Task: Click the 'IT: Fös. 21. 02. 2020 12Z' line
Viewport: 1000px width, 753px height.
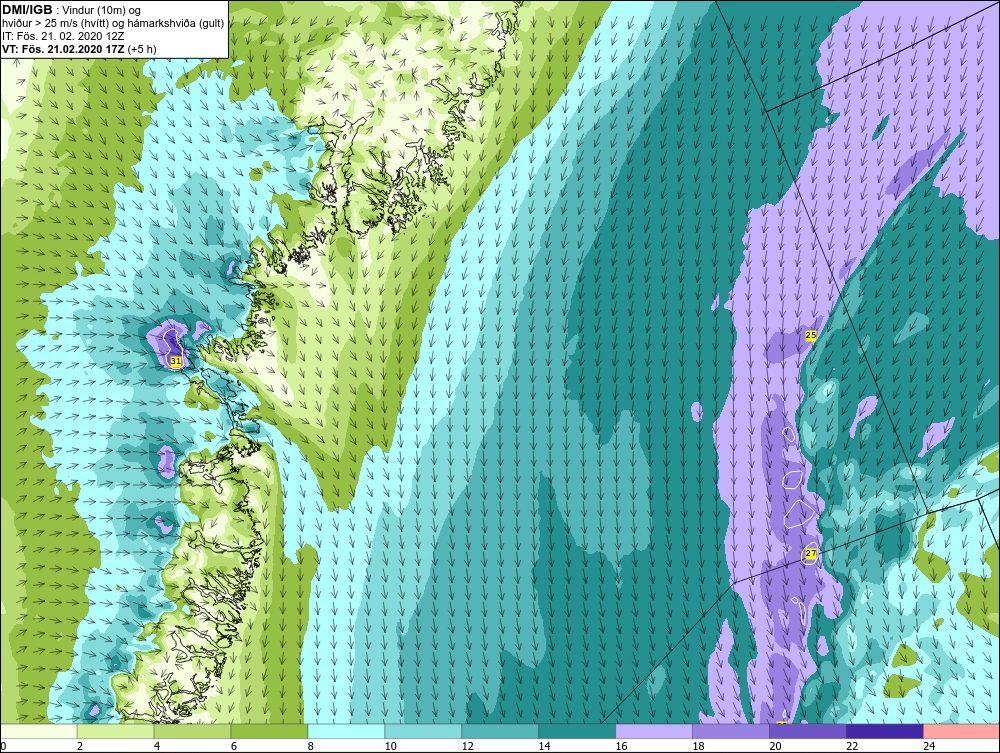Action: click(x=63, y=36)
